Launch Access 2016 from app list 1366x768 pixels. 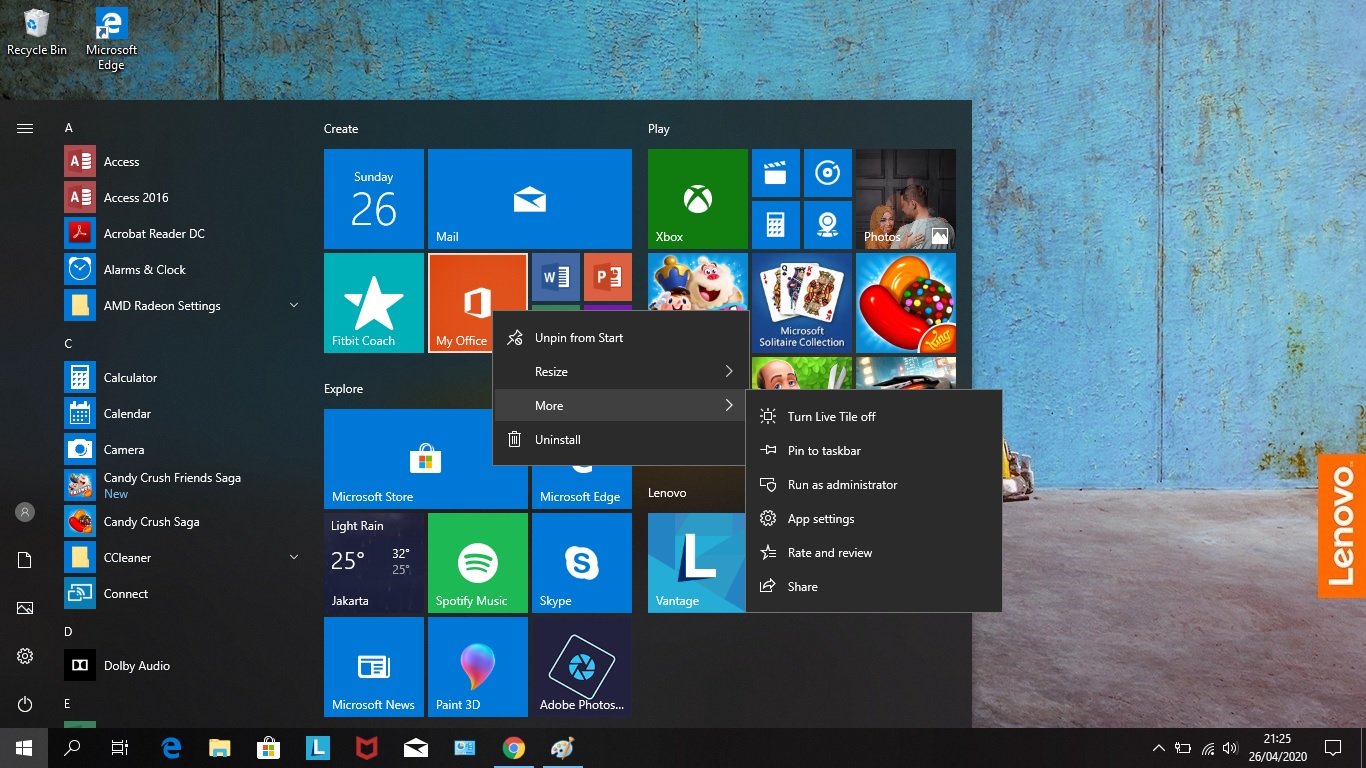[182, 197]
